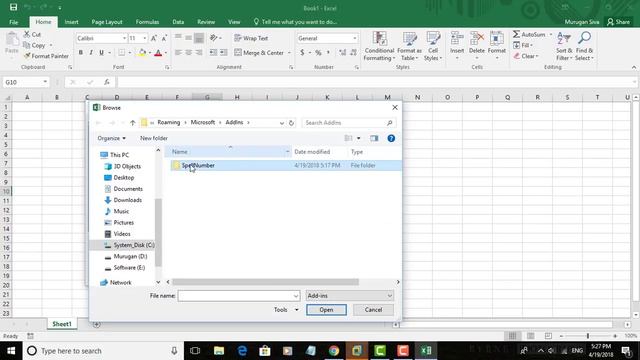
Task: Select the Format Painter tool
Action: tap(46, 56)
